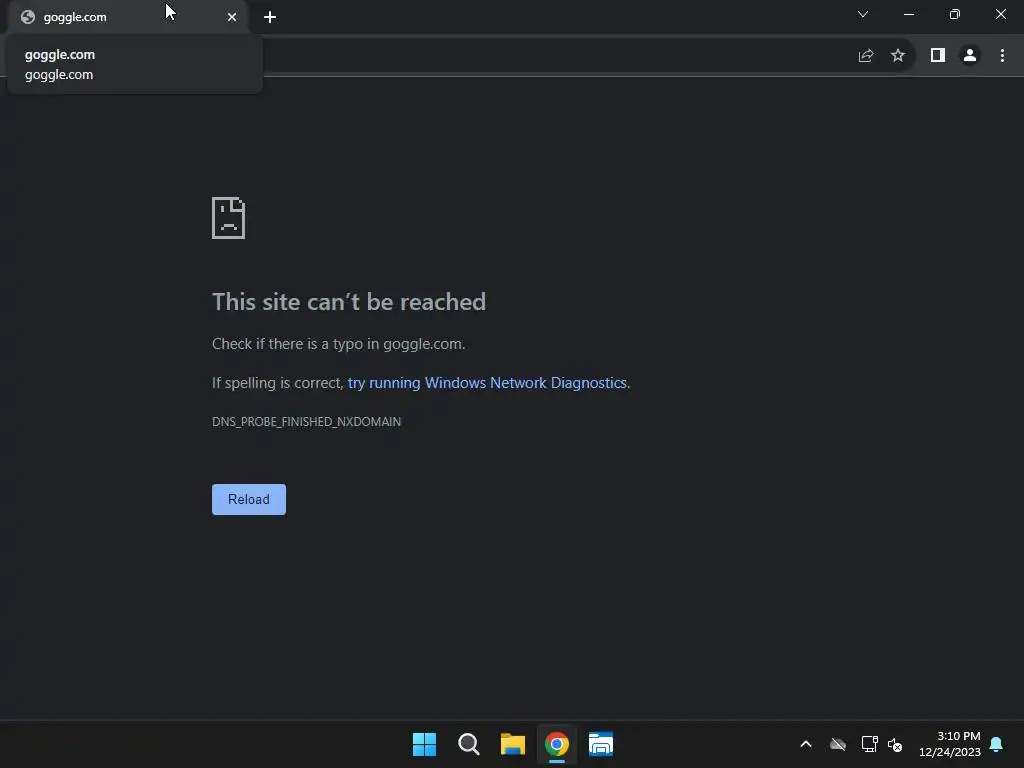Image resolution: width=1024 pixels, height=768 pixels.
Task: Click the muted volume tray icon
Action: point(895,744)
